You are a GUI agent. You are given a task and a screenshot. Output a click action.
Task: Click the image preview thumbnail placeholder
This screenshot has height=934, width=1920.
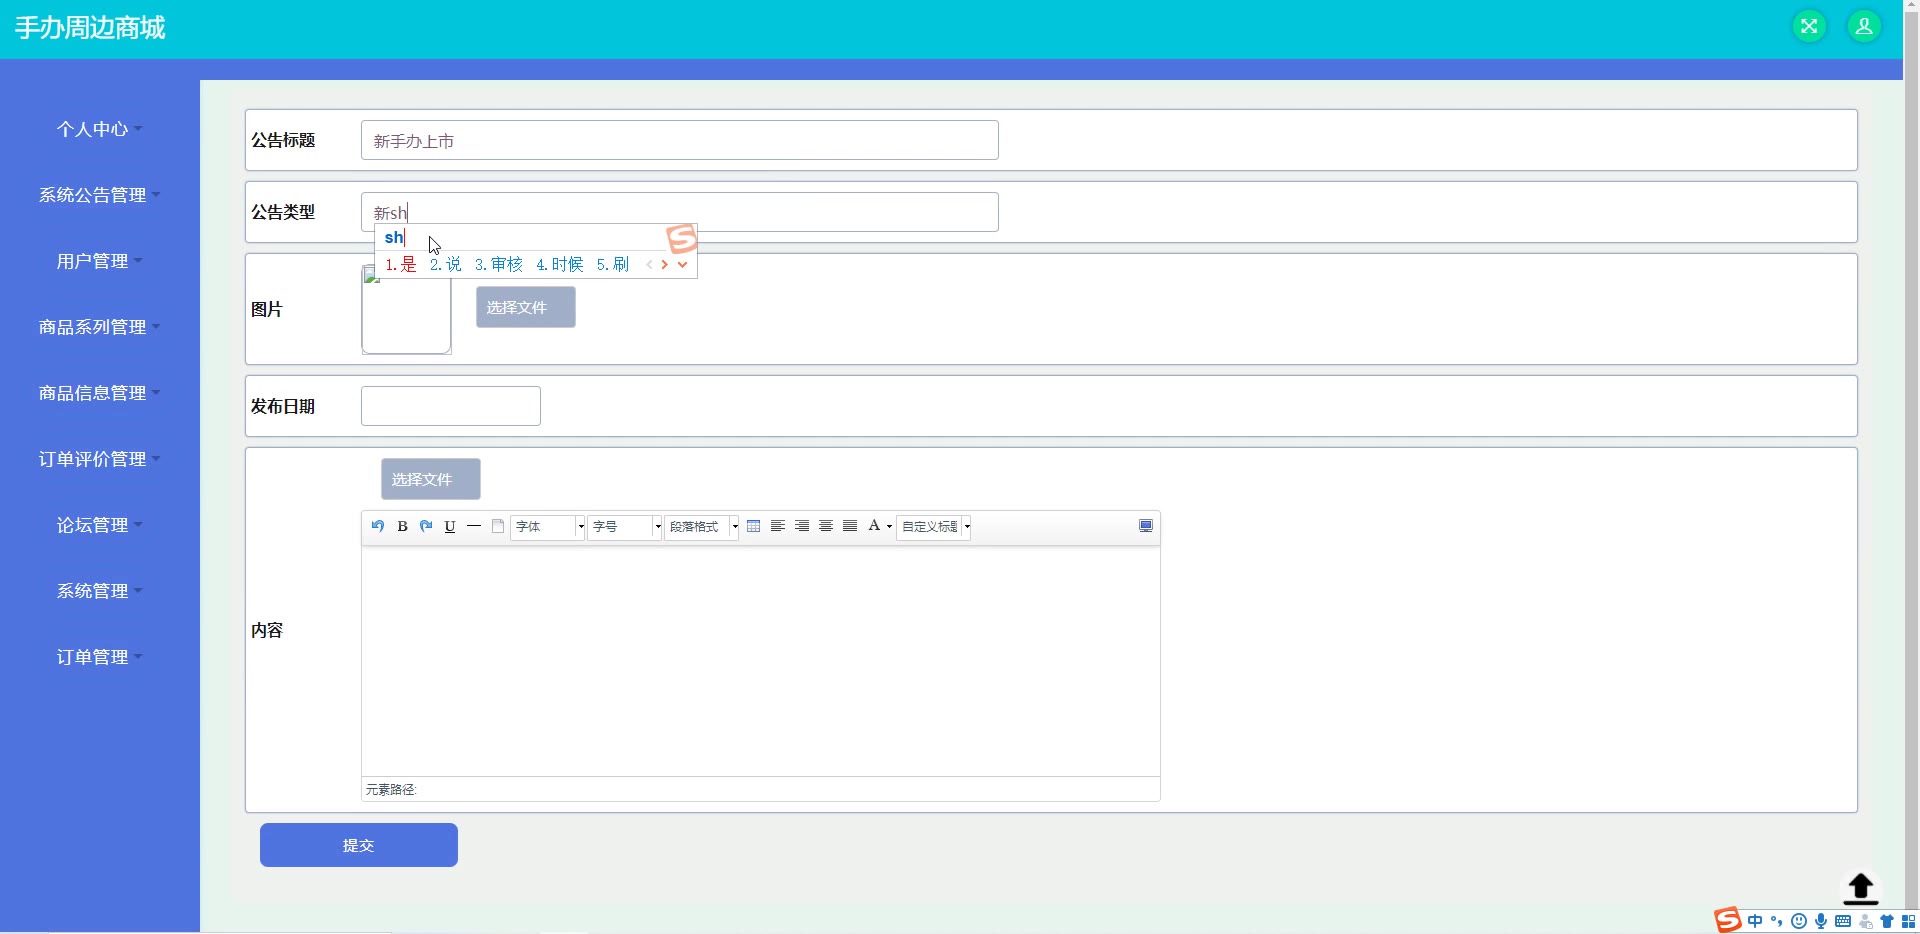406,309
